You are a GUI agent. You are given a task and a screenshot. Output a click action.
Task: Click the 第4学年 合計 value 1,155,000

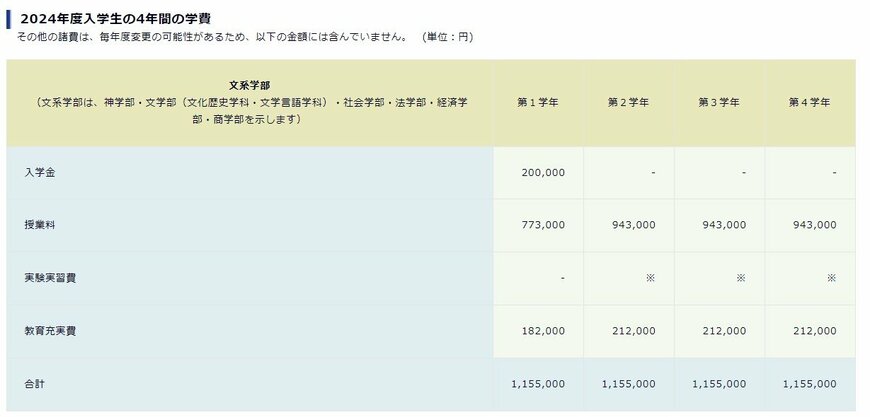tap(808, 384)
